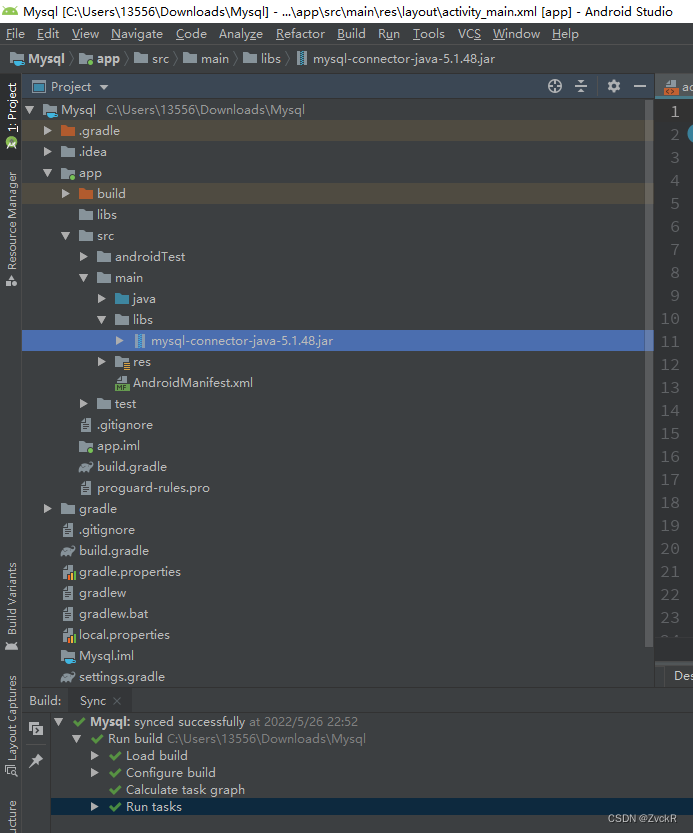Select app.iml file
693x833 pixels.
click(x=109, y=446)
